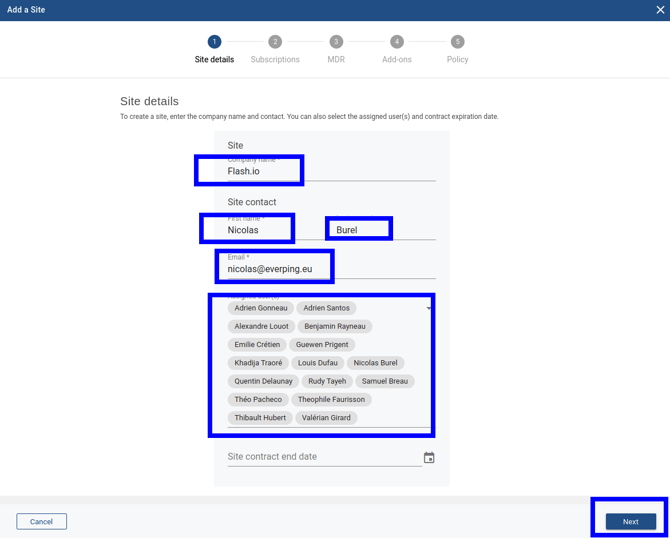Jump to step 3 MDR

point(336,50)
